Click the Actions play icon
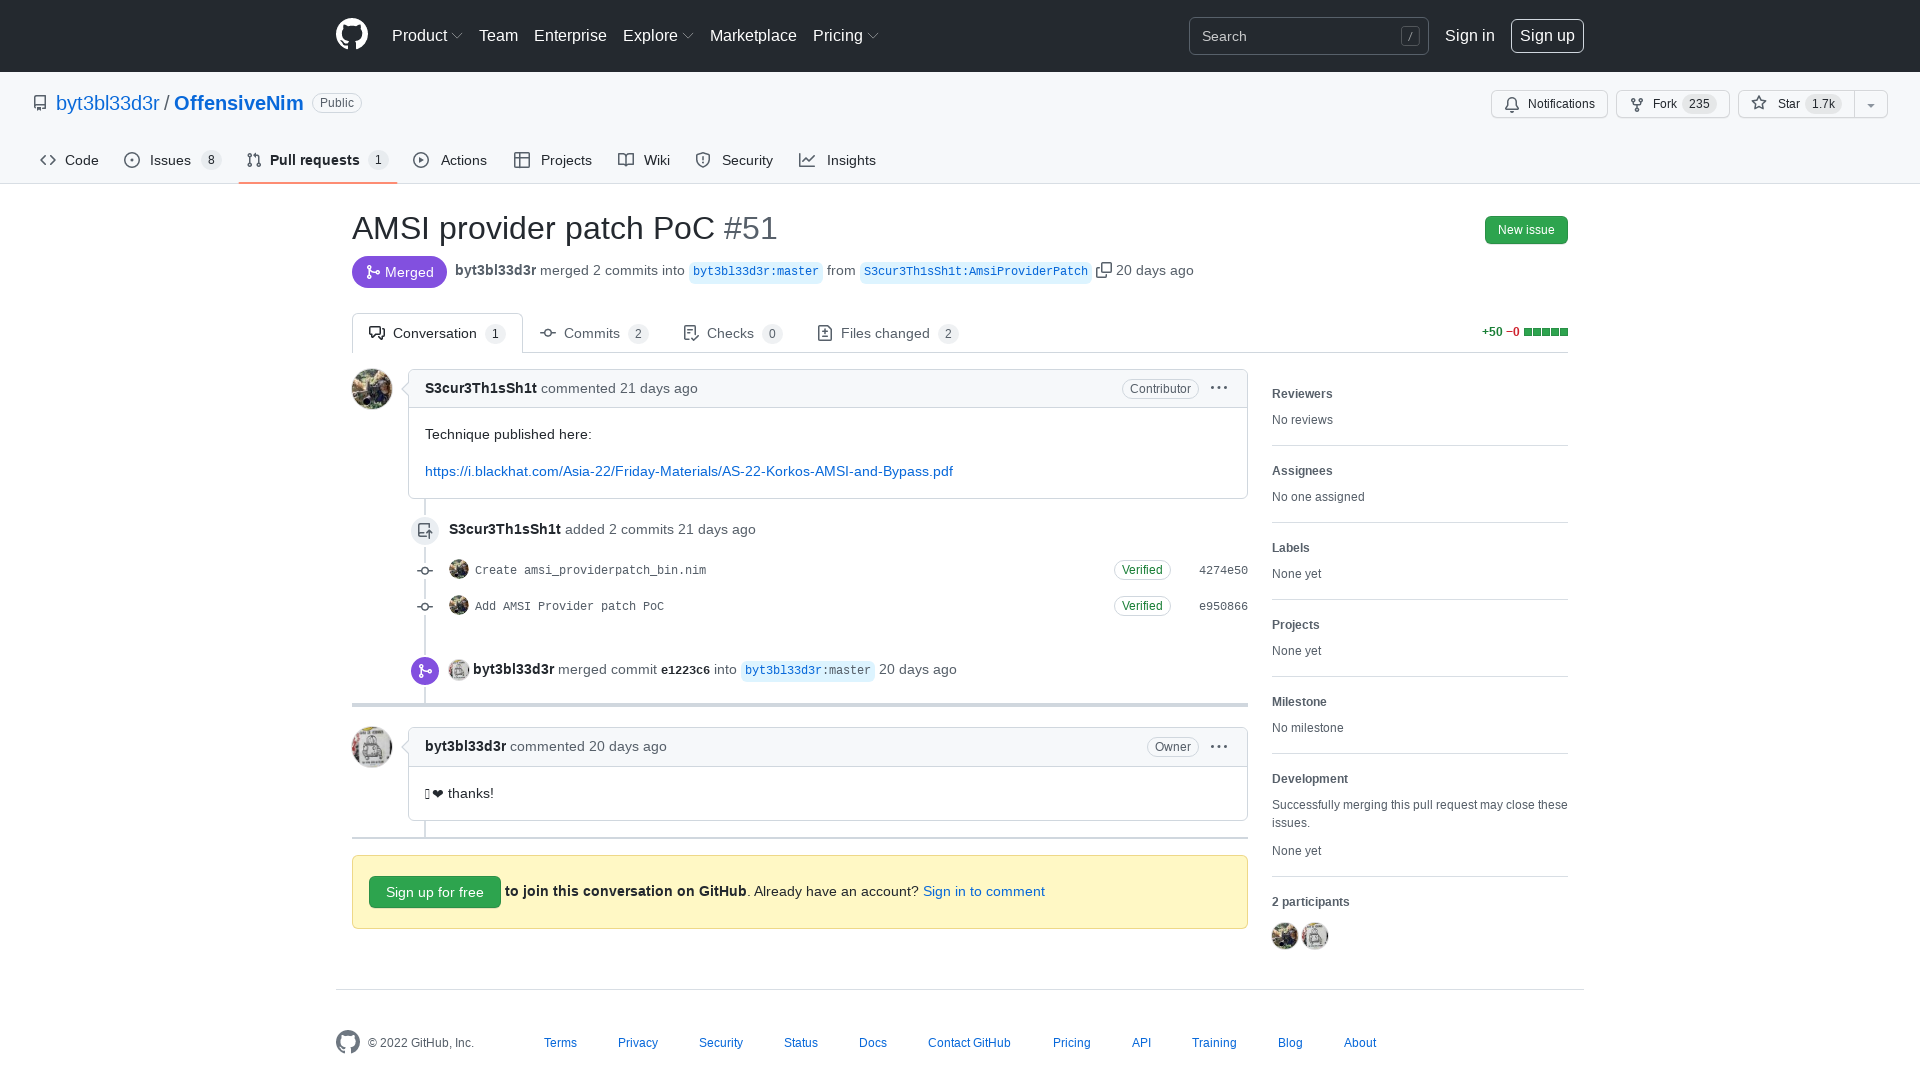Screen dimensions: 1920x1080 tap(423, 160)
